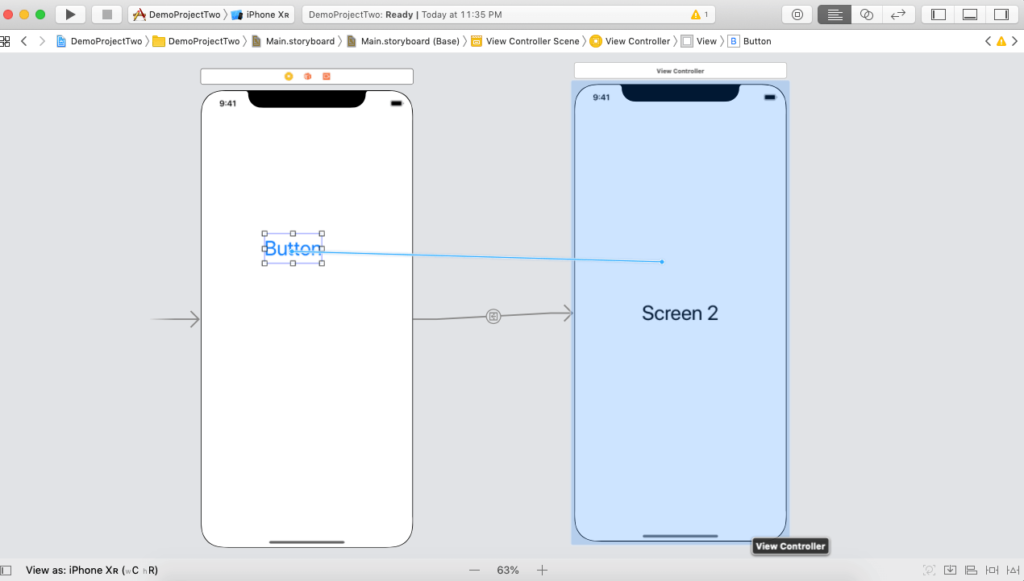Open the Align constraints icon
Image resolution: width=1024 pixels, height=581 pixels.
point(971,570)
